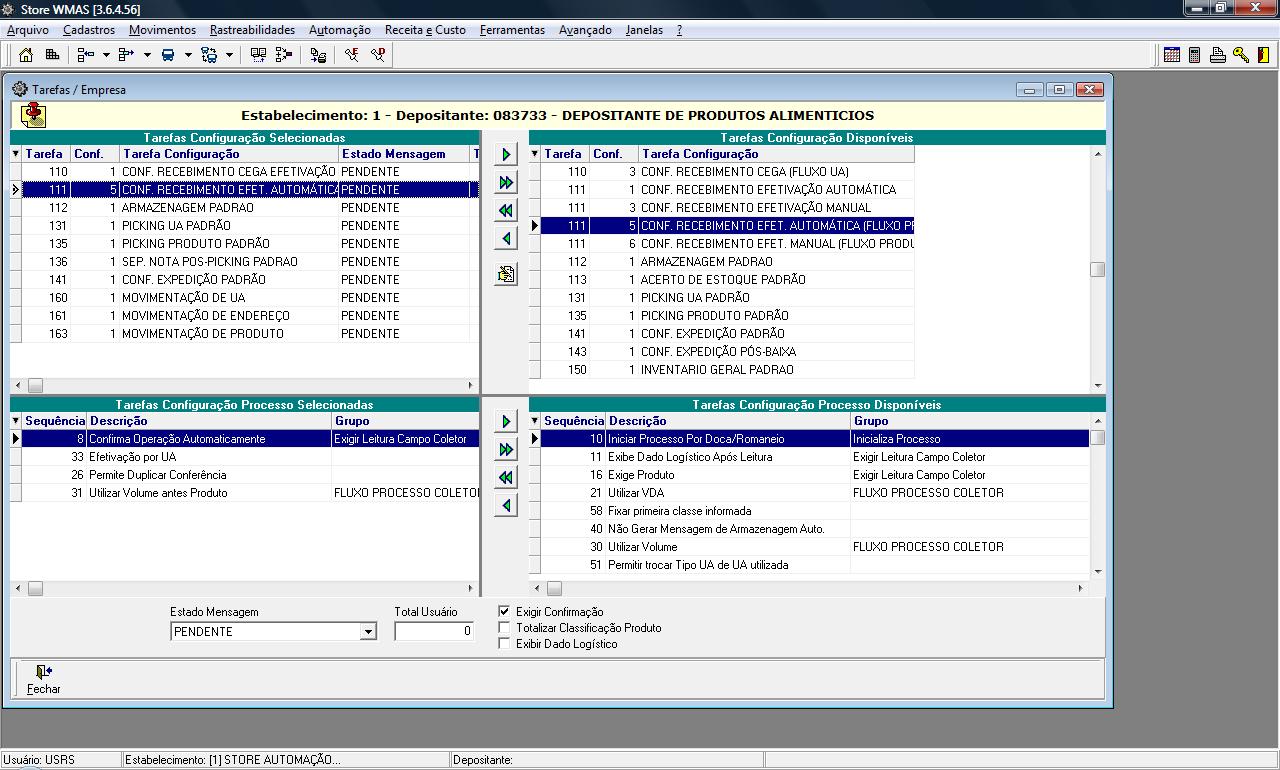
Task: Click upper double right arrow in Tarefas Configuração
Action: click(506, 183)
